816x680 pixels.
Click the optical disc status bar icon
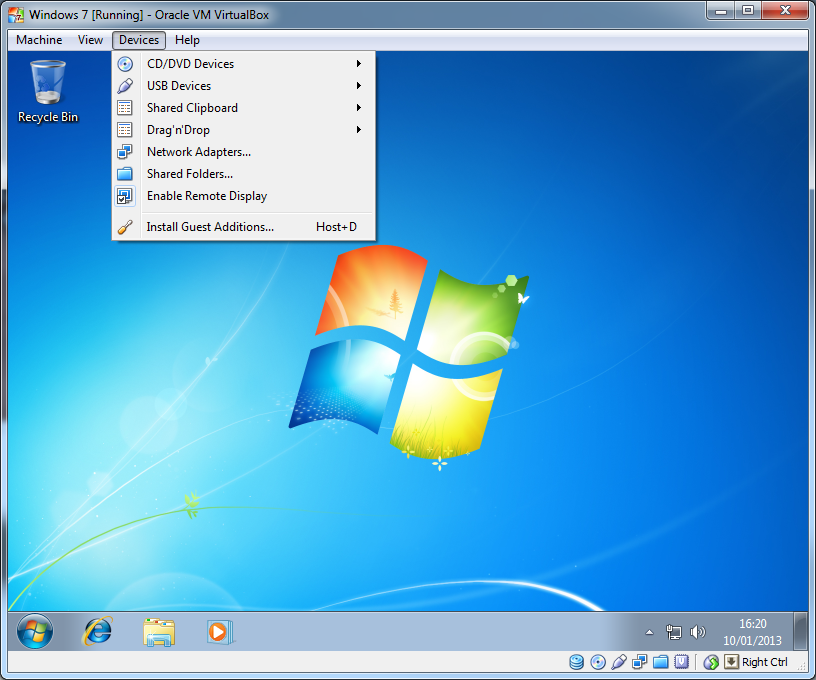pos(598,662)
